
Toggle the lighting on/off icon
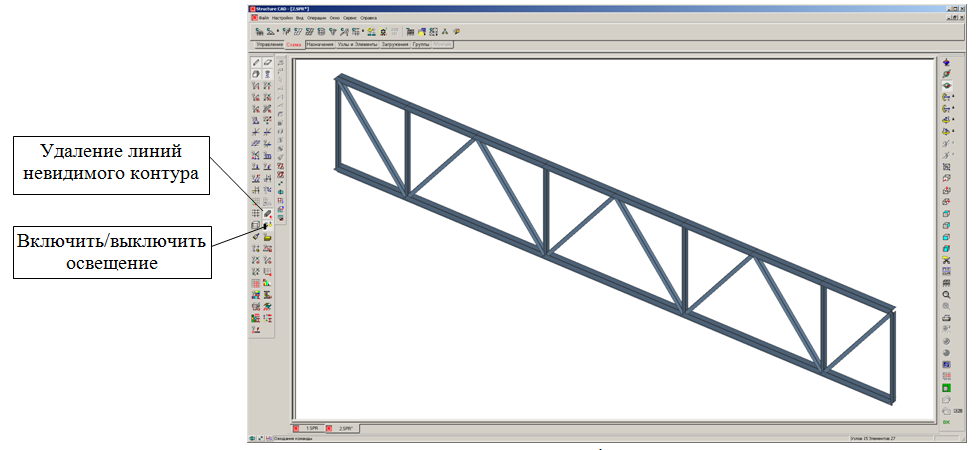(x=268, y=225)
